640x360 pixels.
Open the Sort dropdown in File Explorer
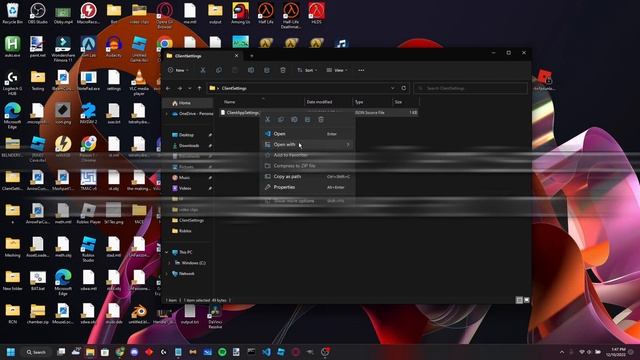coord(307,70)
